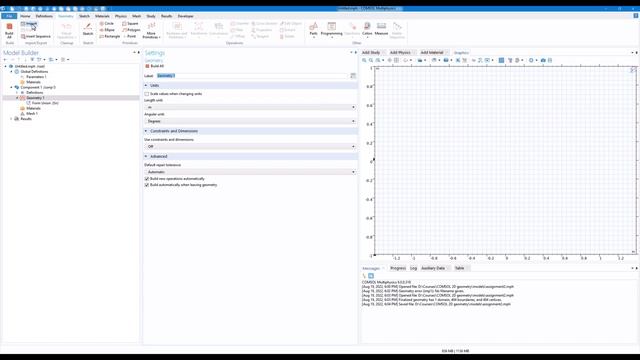Screen dimensions: 640x360
Task: Click Zoom In in graphics toolbar
Action: click(x=364, y=60)
